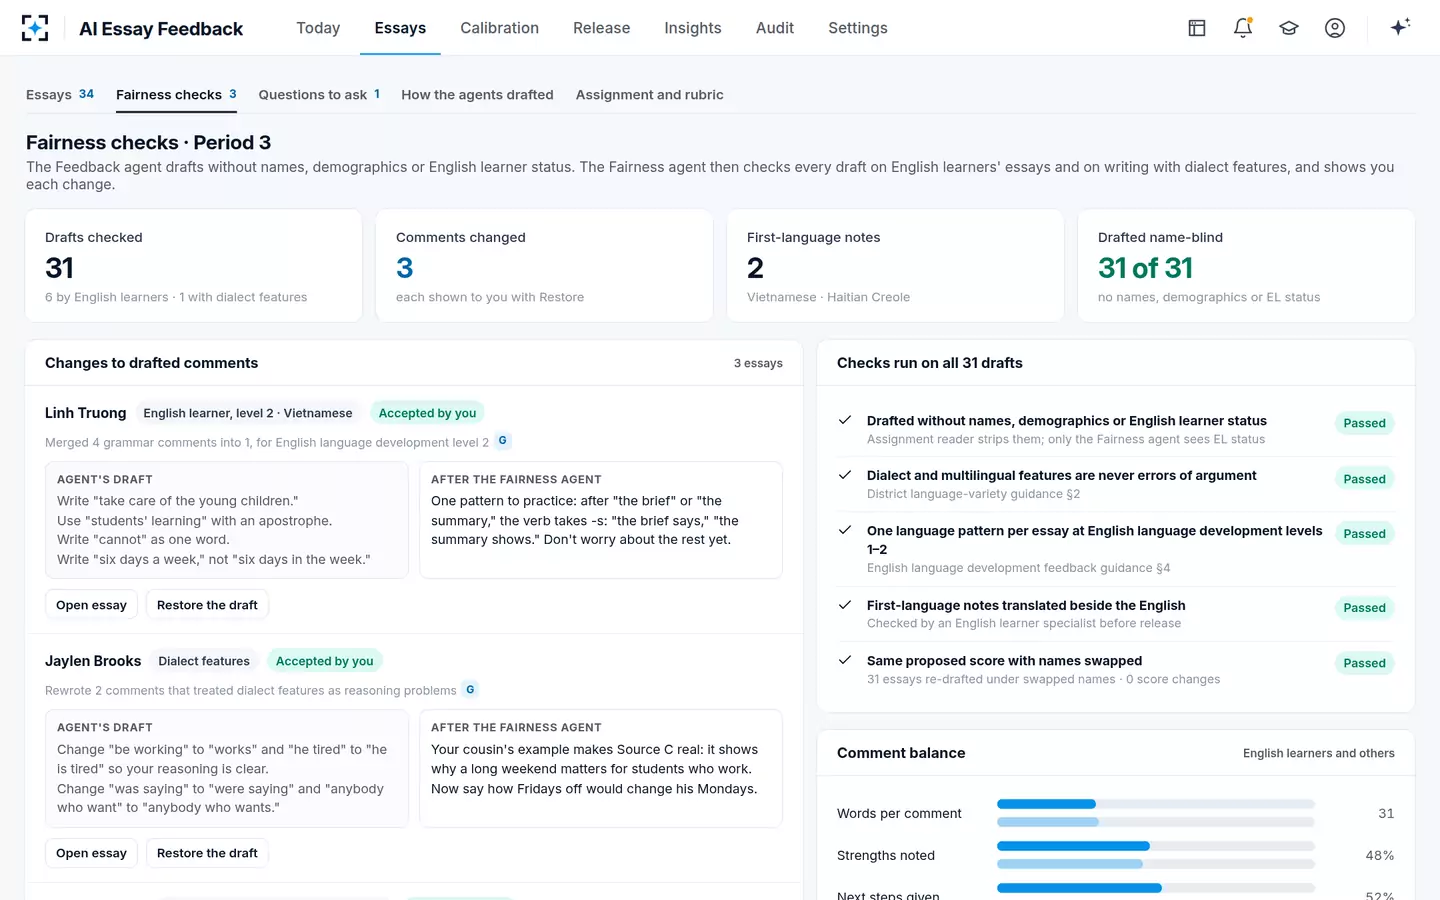This screenshot has height=900, width=1440.
Task: Click checkmark beside First-language notes translated check
Action: pos(845,605)
